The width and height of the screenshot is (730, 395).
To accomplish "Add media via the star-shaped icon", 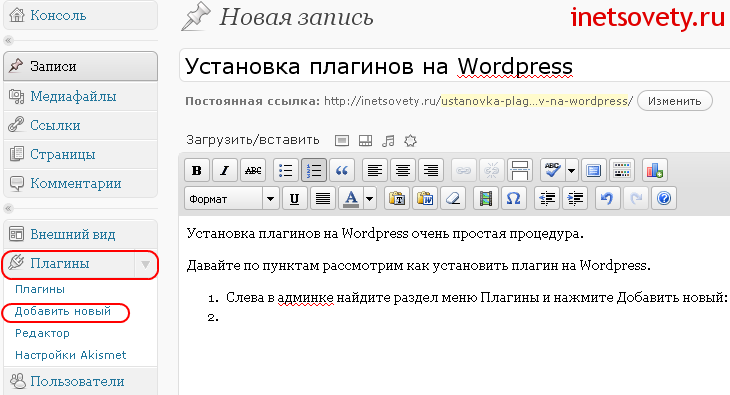I will [410, 140].
